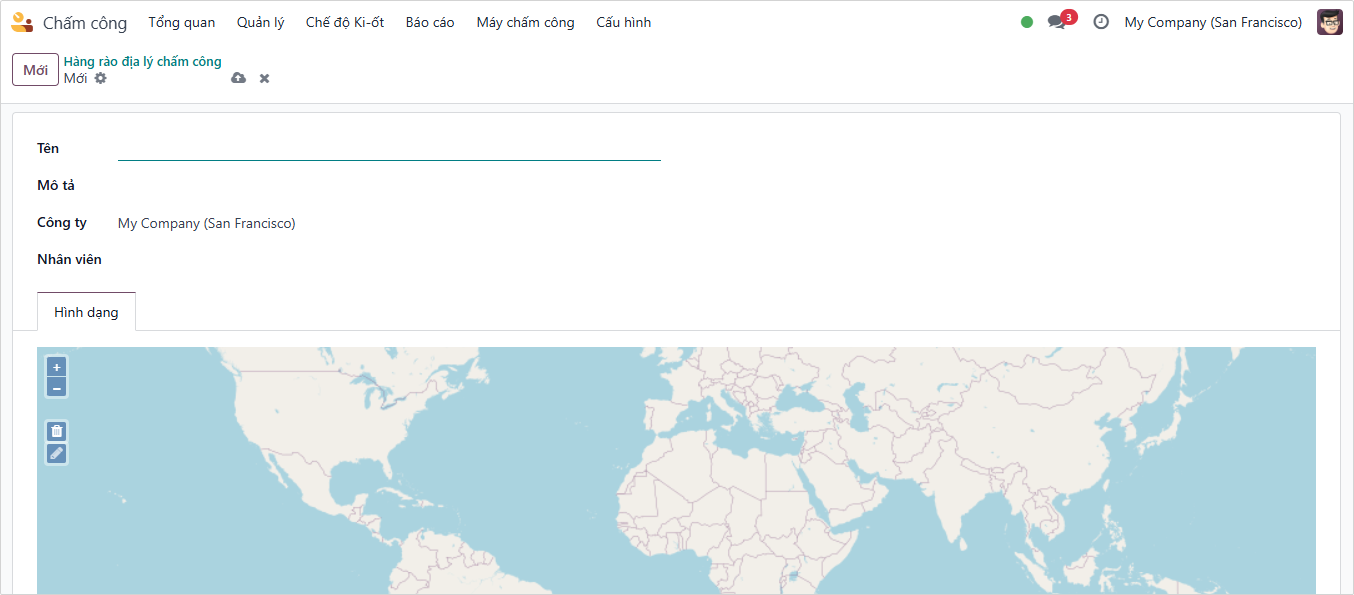Save record with the cloud upload icon
This screenshot has width=1354, height=595.
pyautogui.click(x=238, y=78)
